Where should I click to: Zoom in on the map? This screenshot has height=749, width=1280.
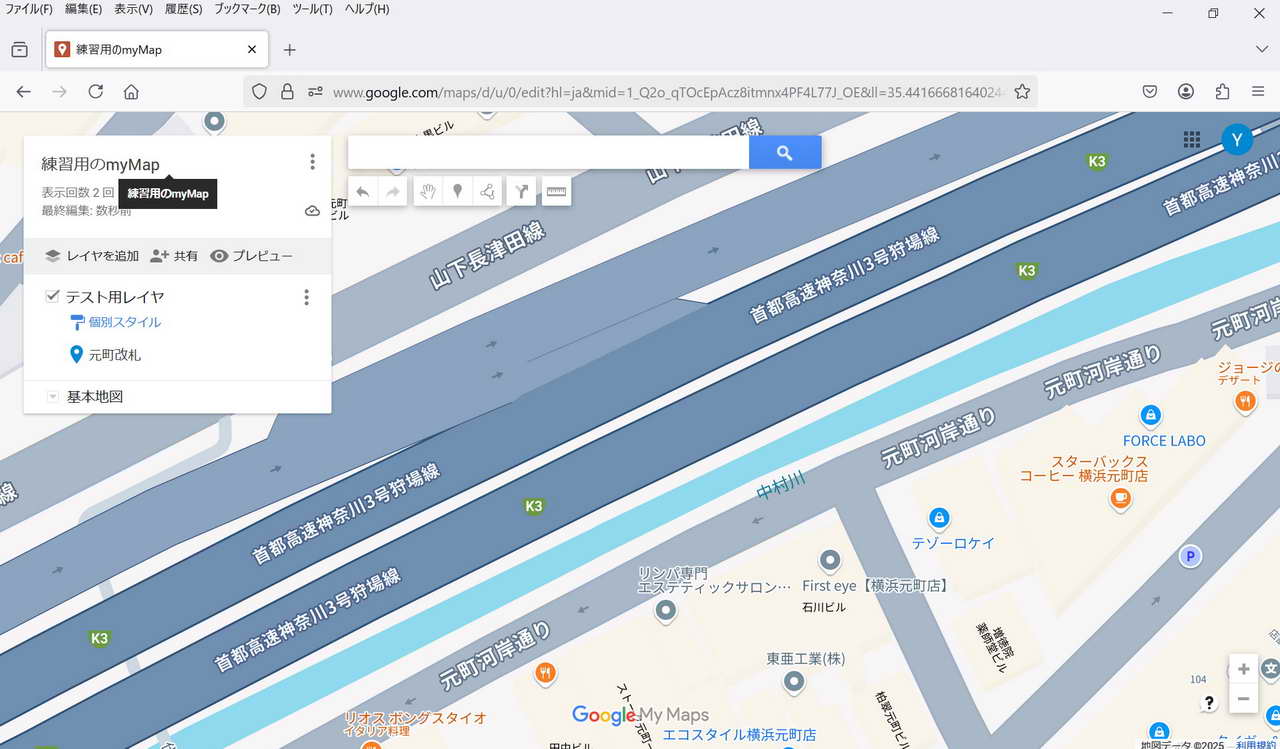tap(1243, 669)
